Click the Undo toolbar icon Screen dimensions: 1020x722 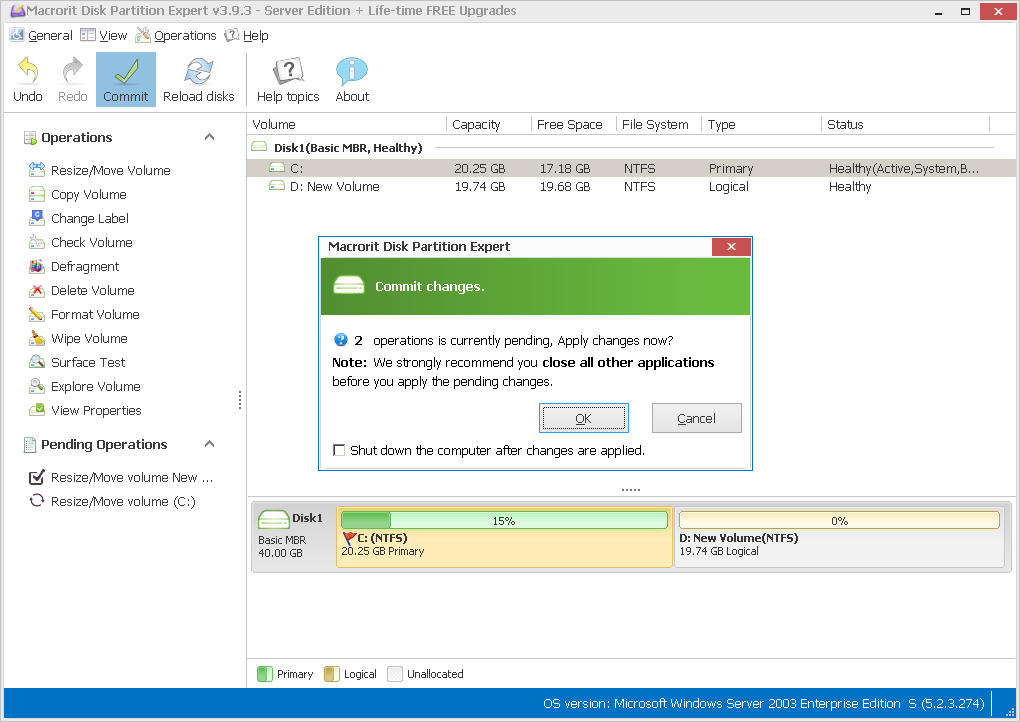point(28,70)
